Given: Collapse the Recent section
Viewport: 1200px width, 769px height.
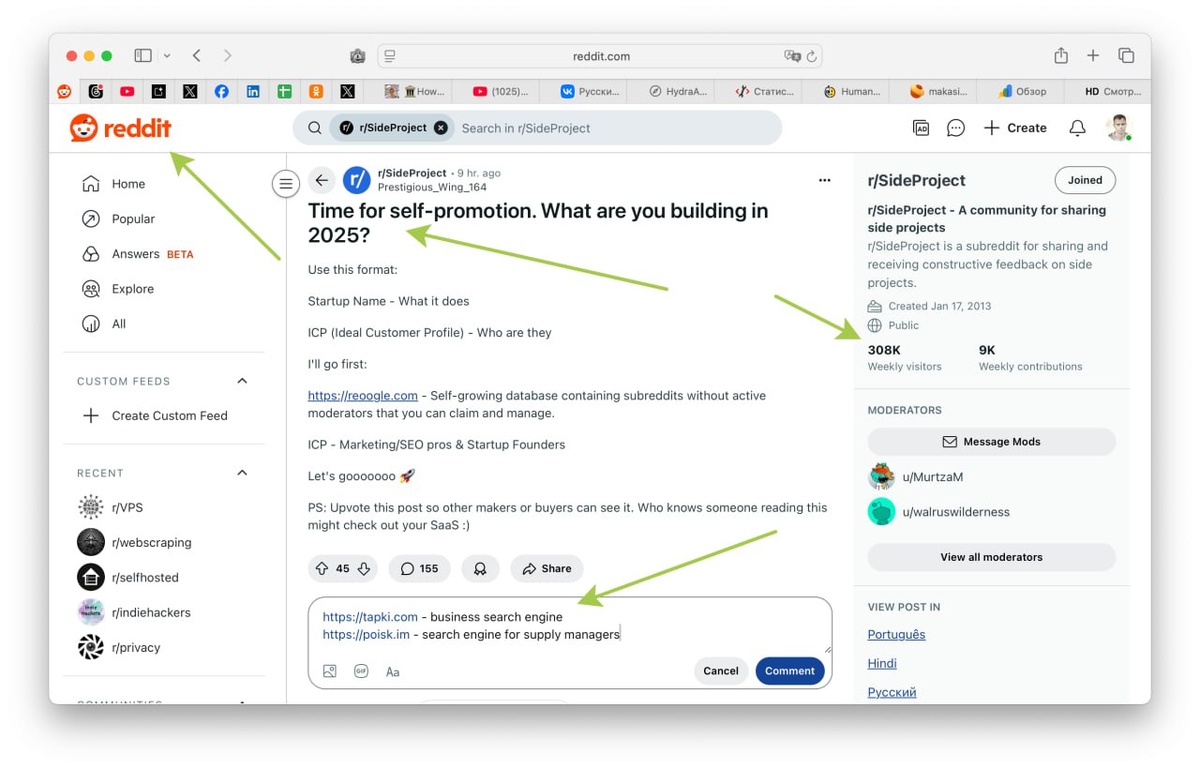Looking at the screenshot, I should [242, 473].
